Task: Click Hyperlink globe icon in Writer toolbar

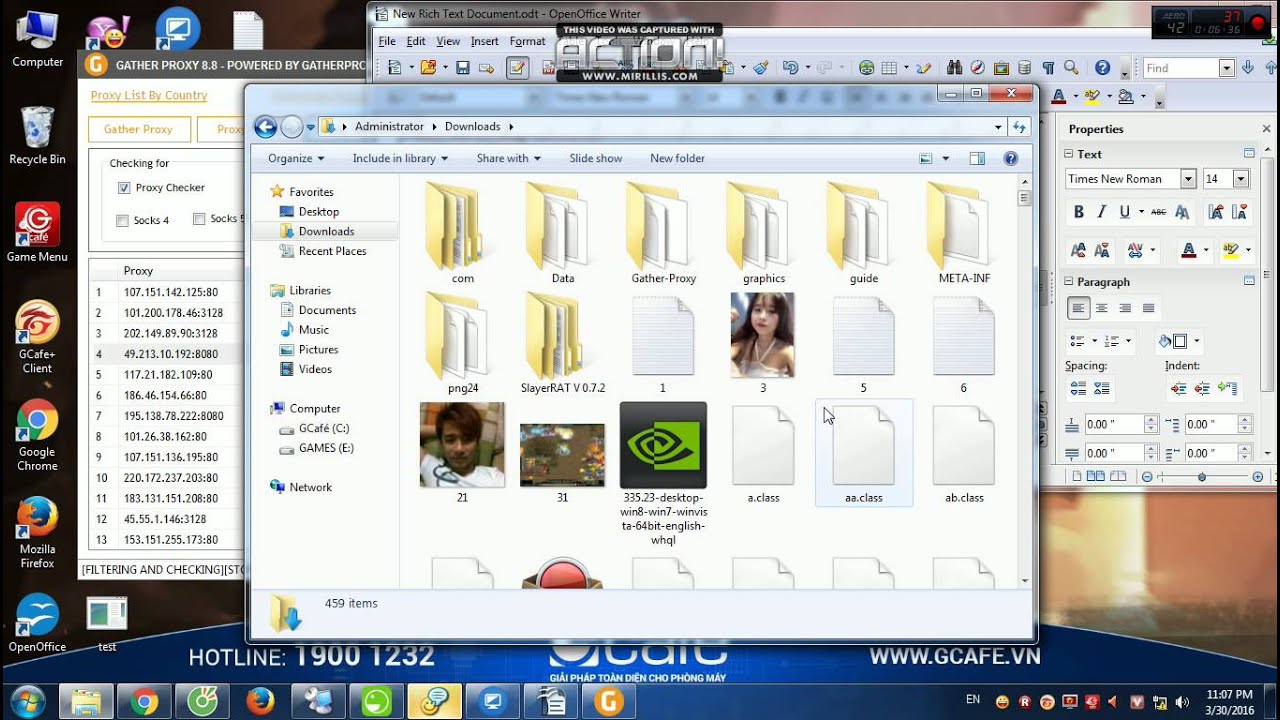Action: (867, 68)
